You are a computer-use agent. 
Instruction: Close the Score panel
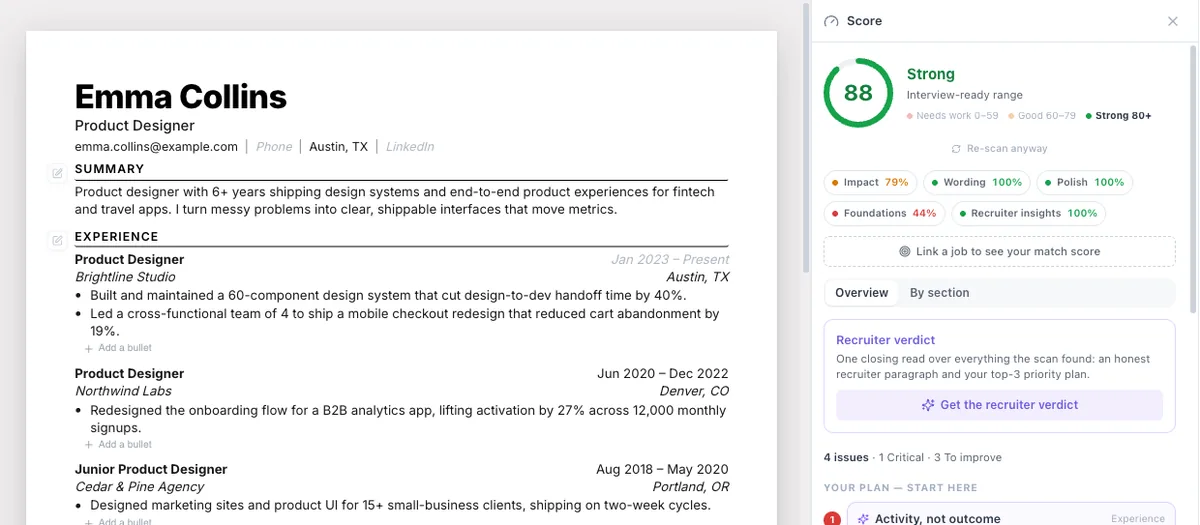pos(1173,21)
